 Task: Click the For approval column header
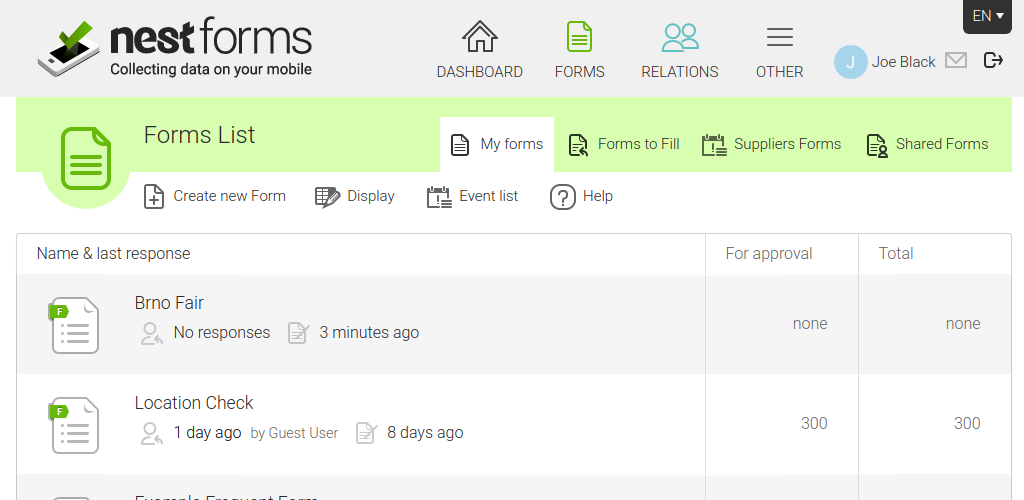[x=769, y=253]
